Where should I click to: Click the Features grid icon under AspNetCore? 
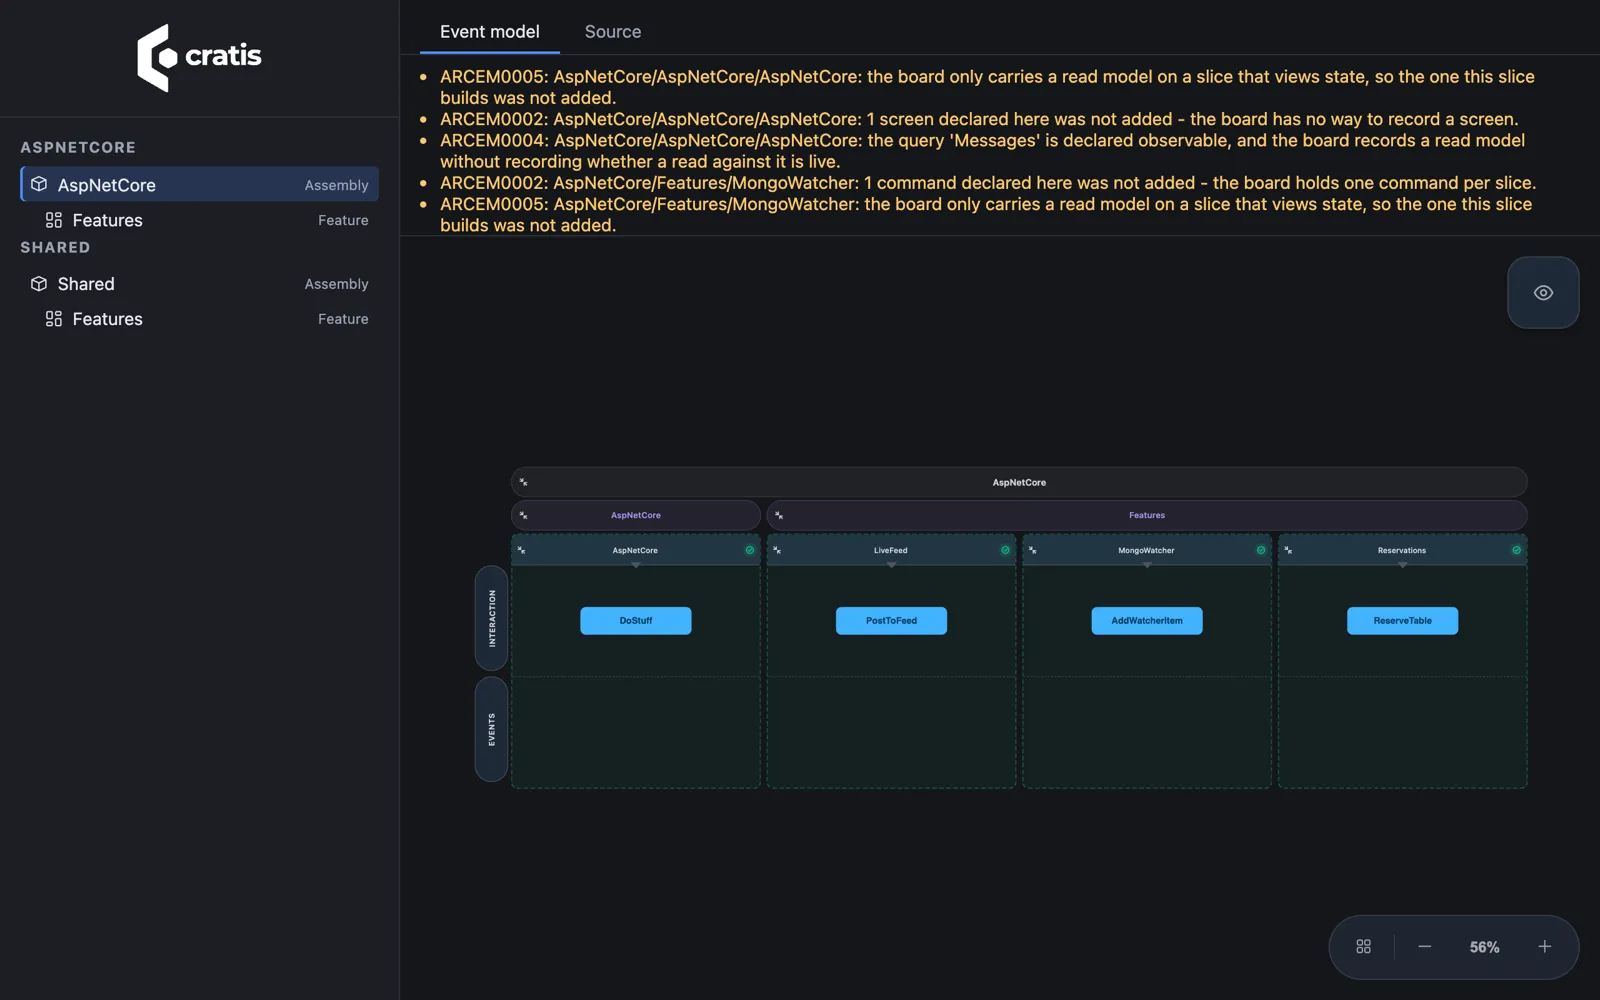[x=54, y=220]
